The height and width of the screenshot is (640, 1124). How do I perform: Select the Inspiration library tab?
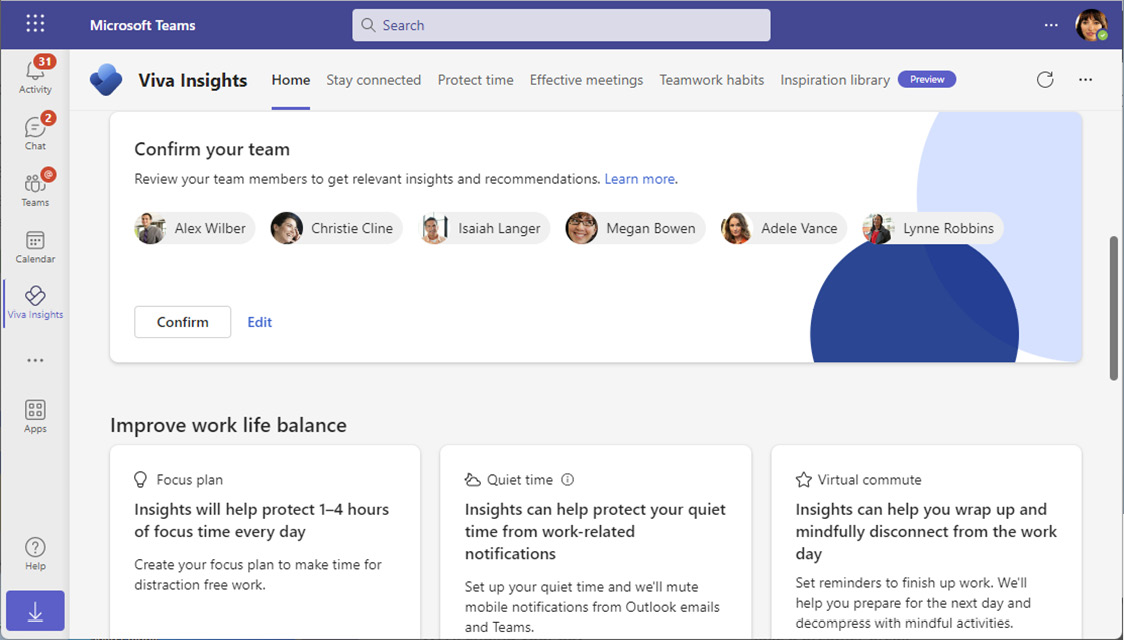tap(835, 80)
